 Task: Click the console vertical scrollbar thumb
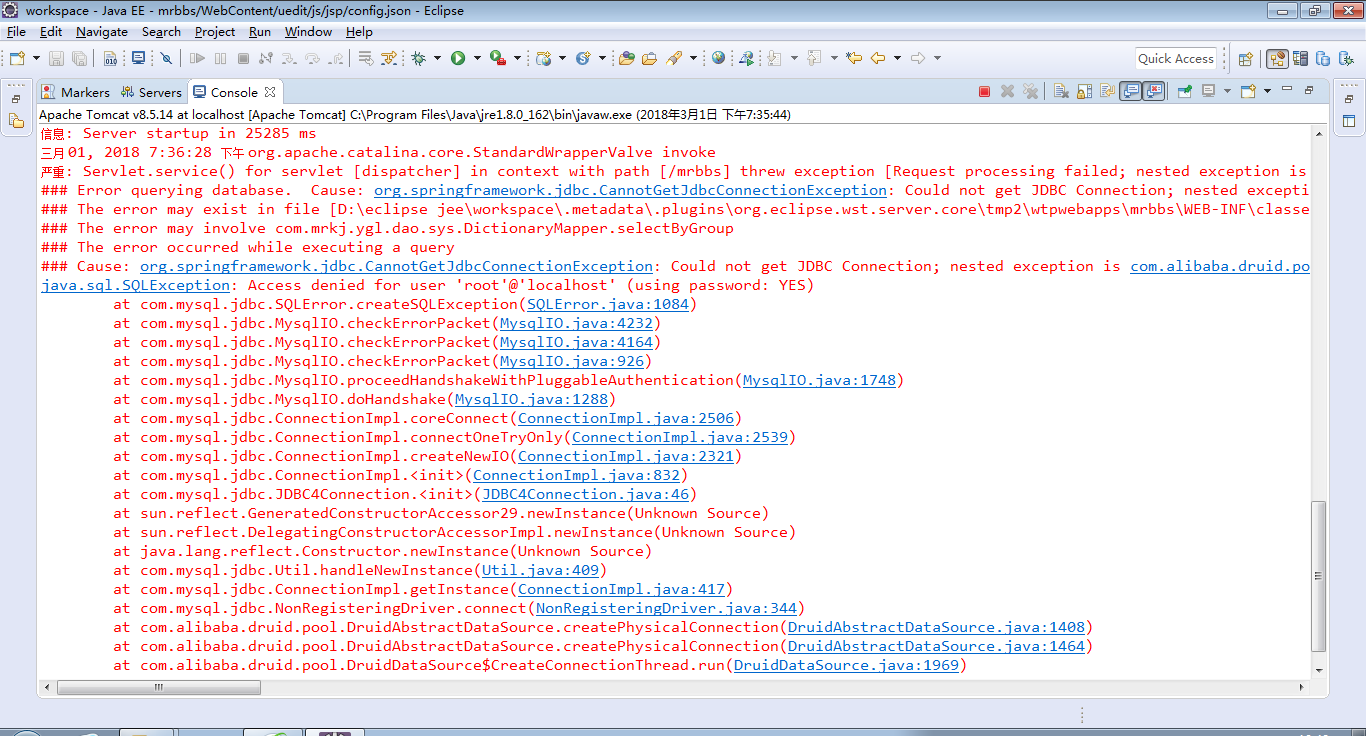(x=1319, y=577)
